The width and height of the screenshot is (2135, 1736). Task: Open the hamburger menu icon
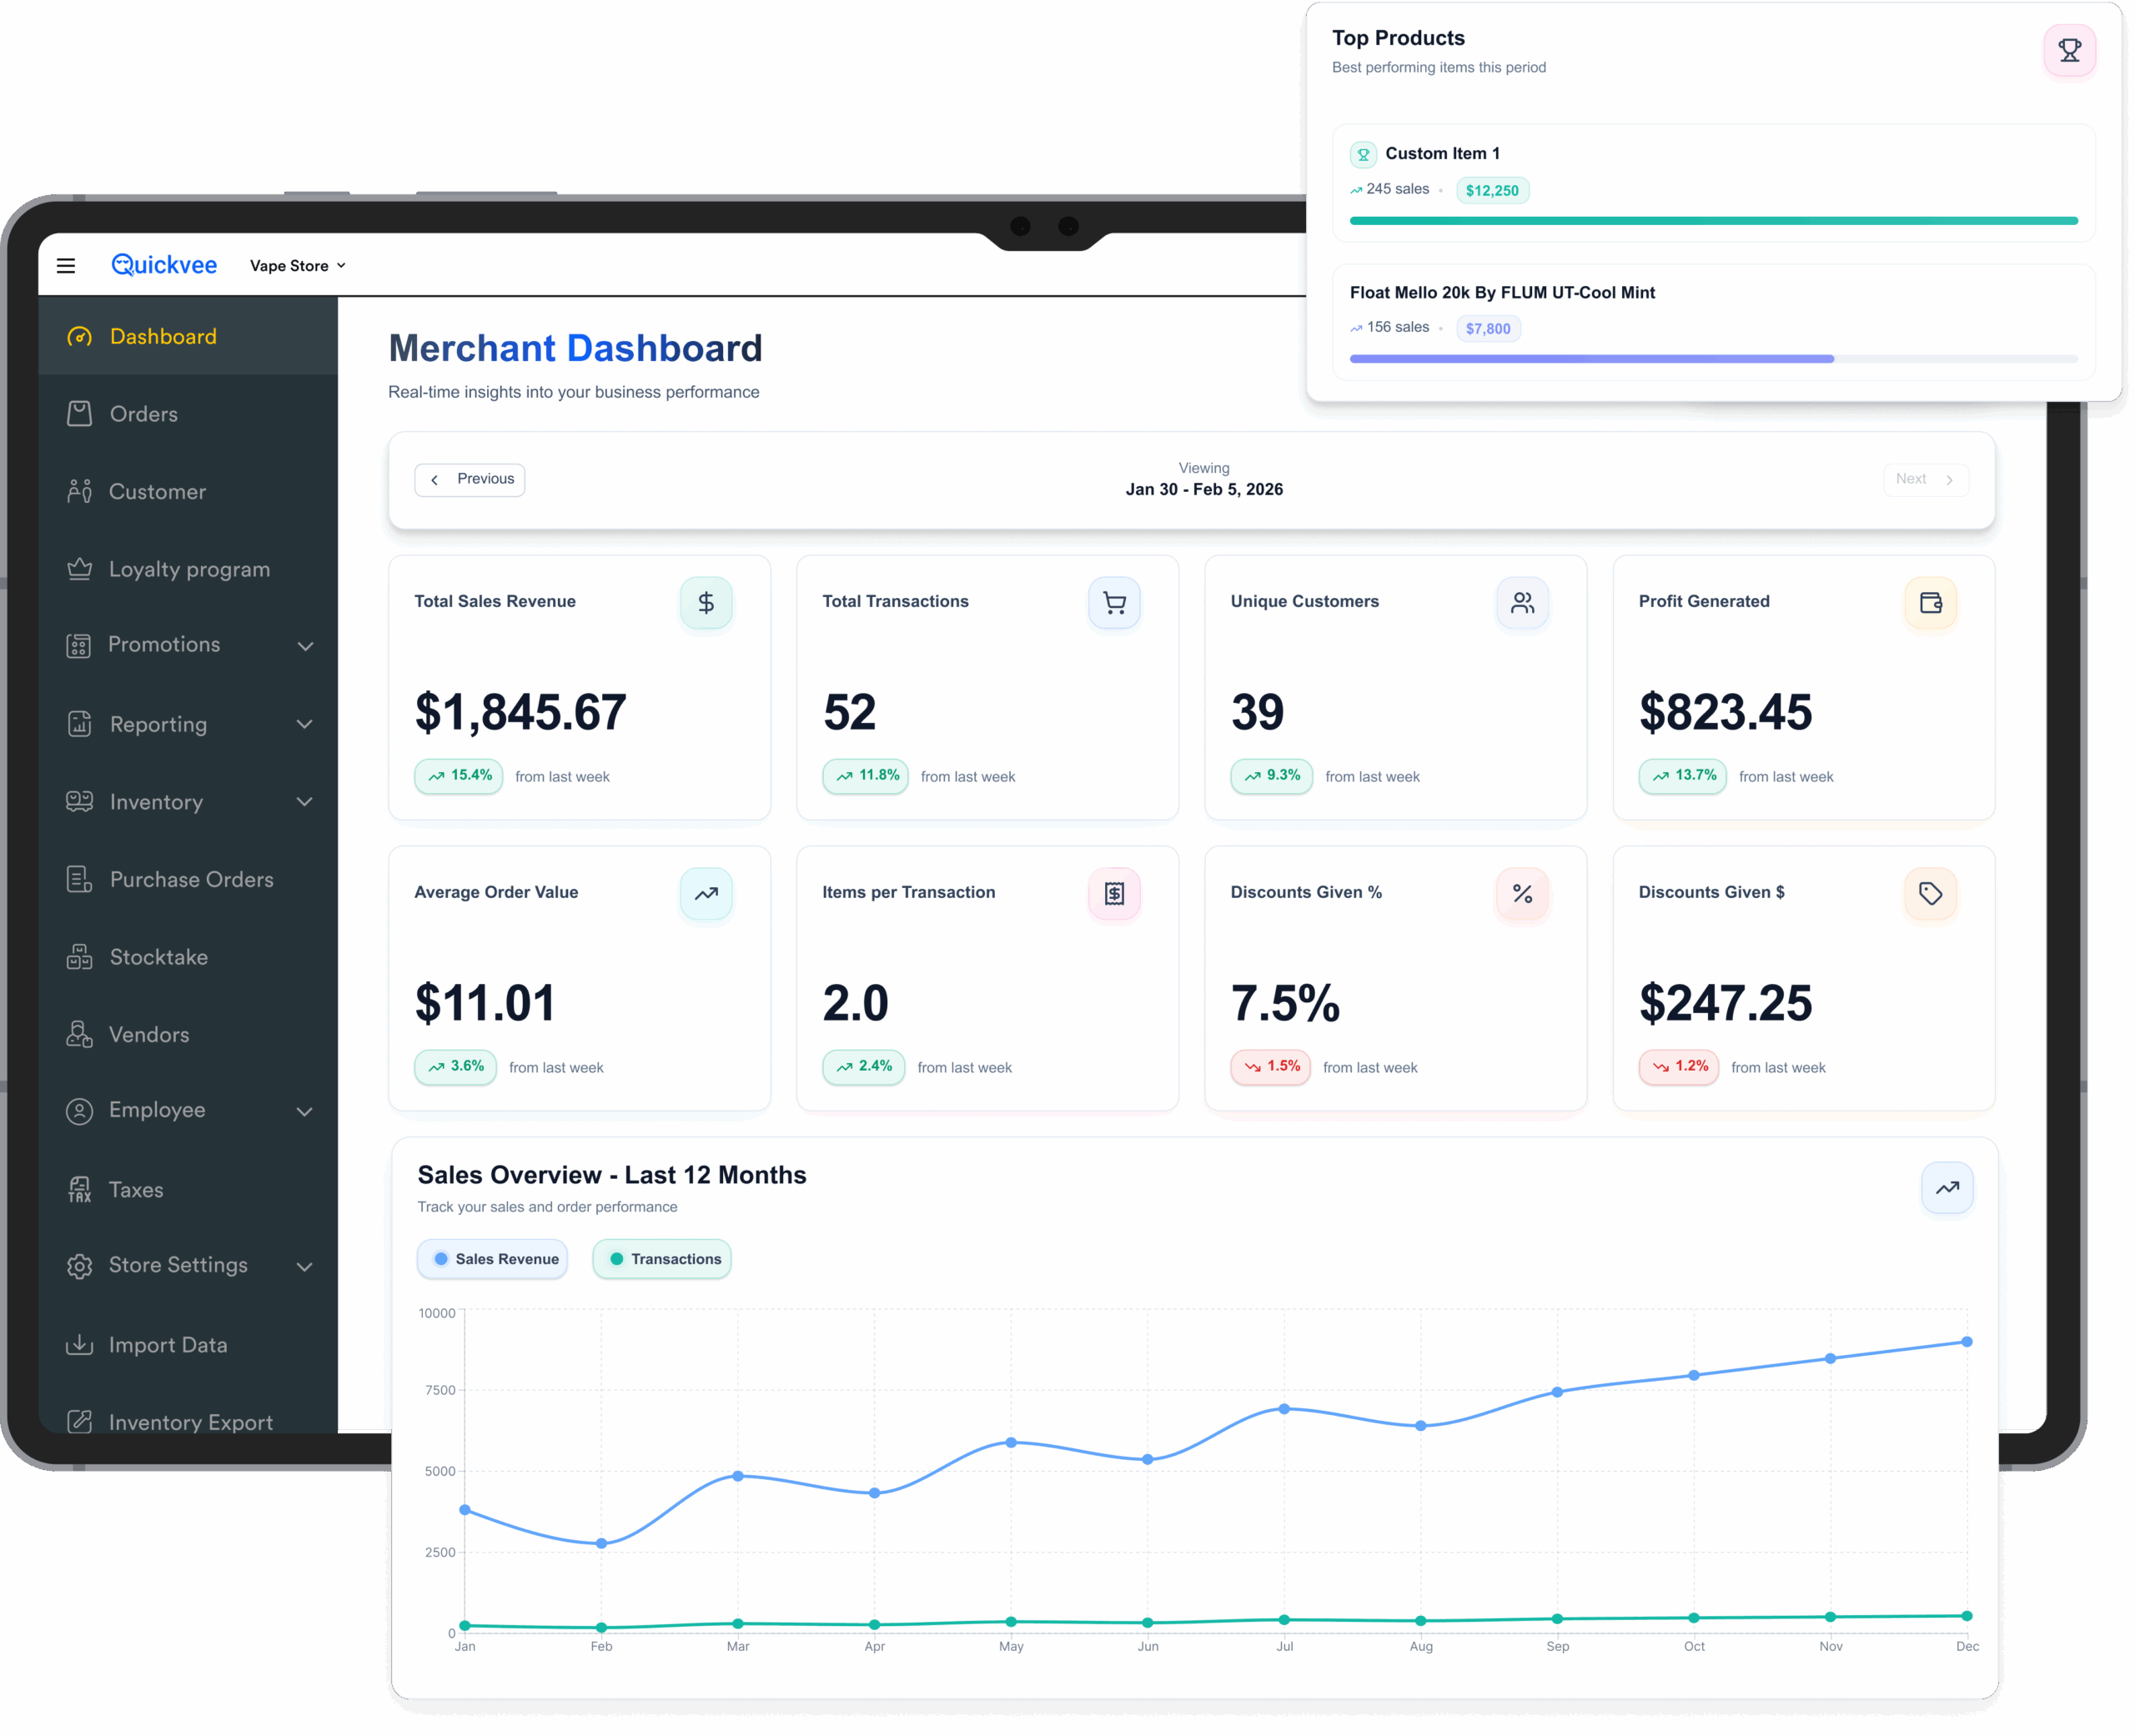tap(66, 265)
